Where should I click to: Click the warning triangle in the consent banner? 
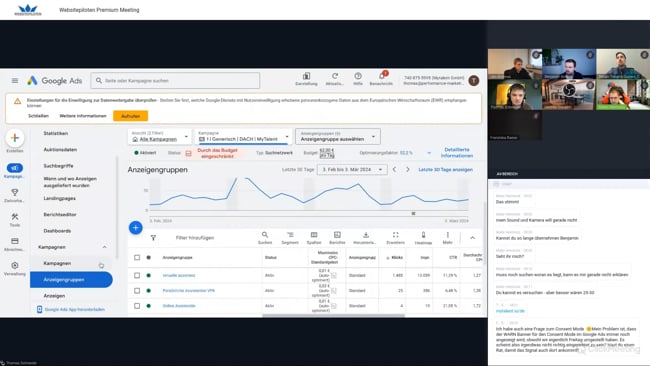(x=17, y=101)
